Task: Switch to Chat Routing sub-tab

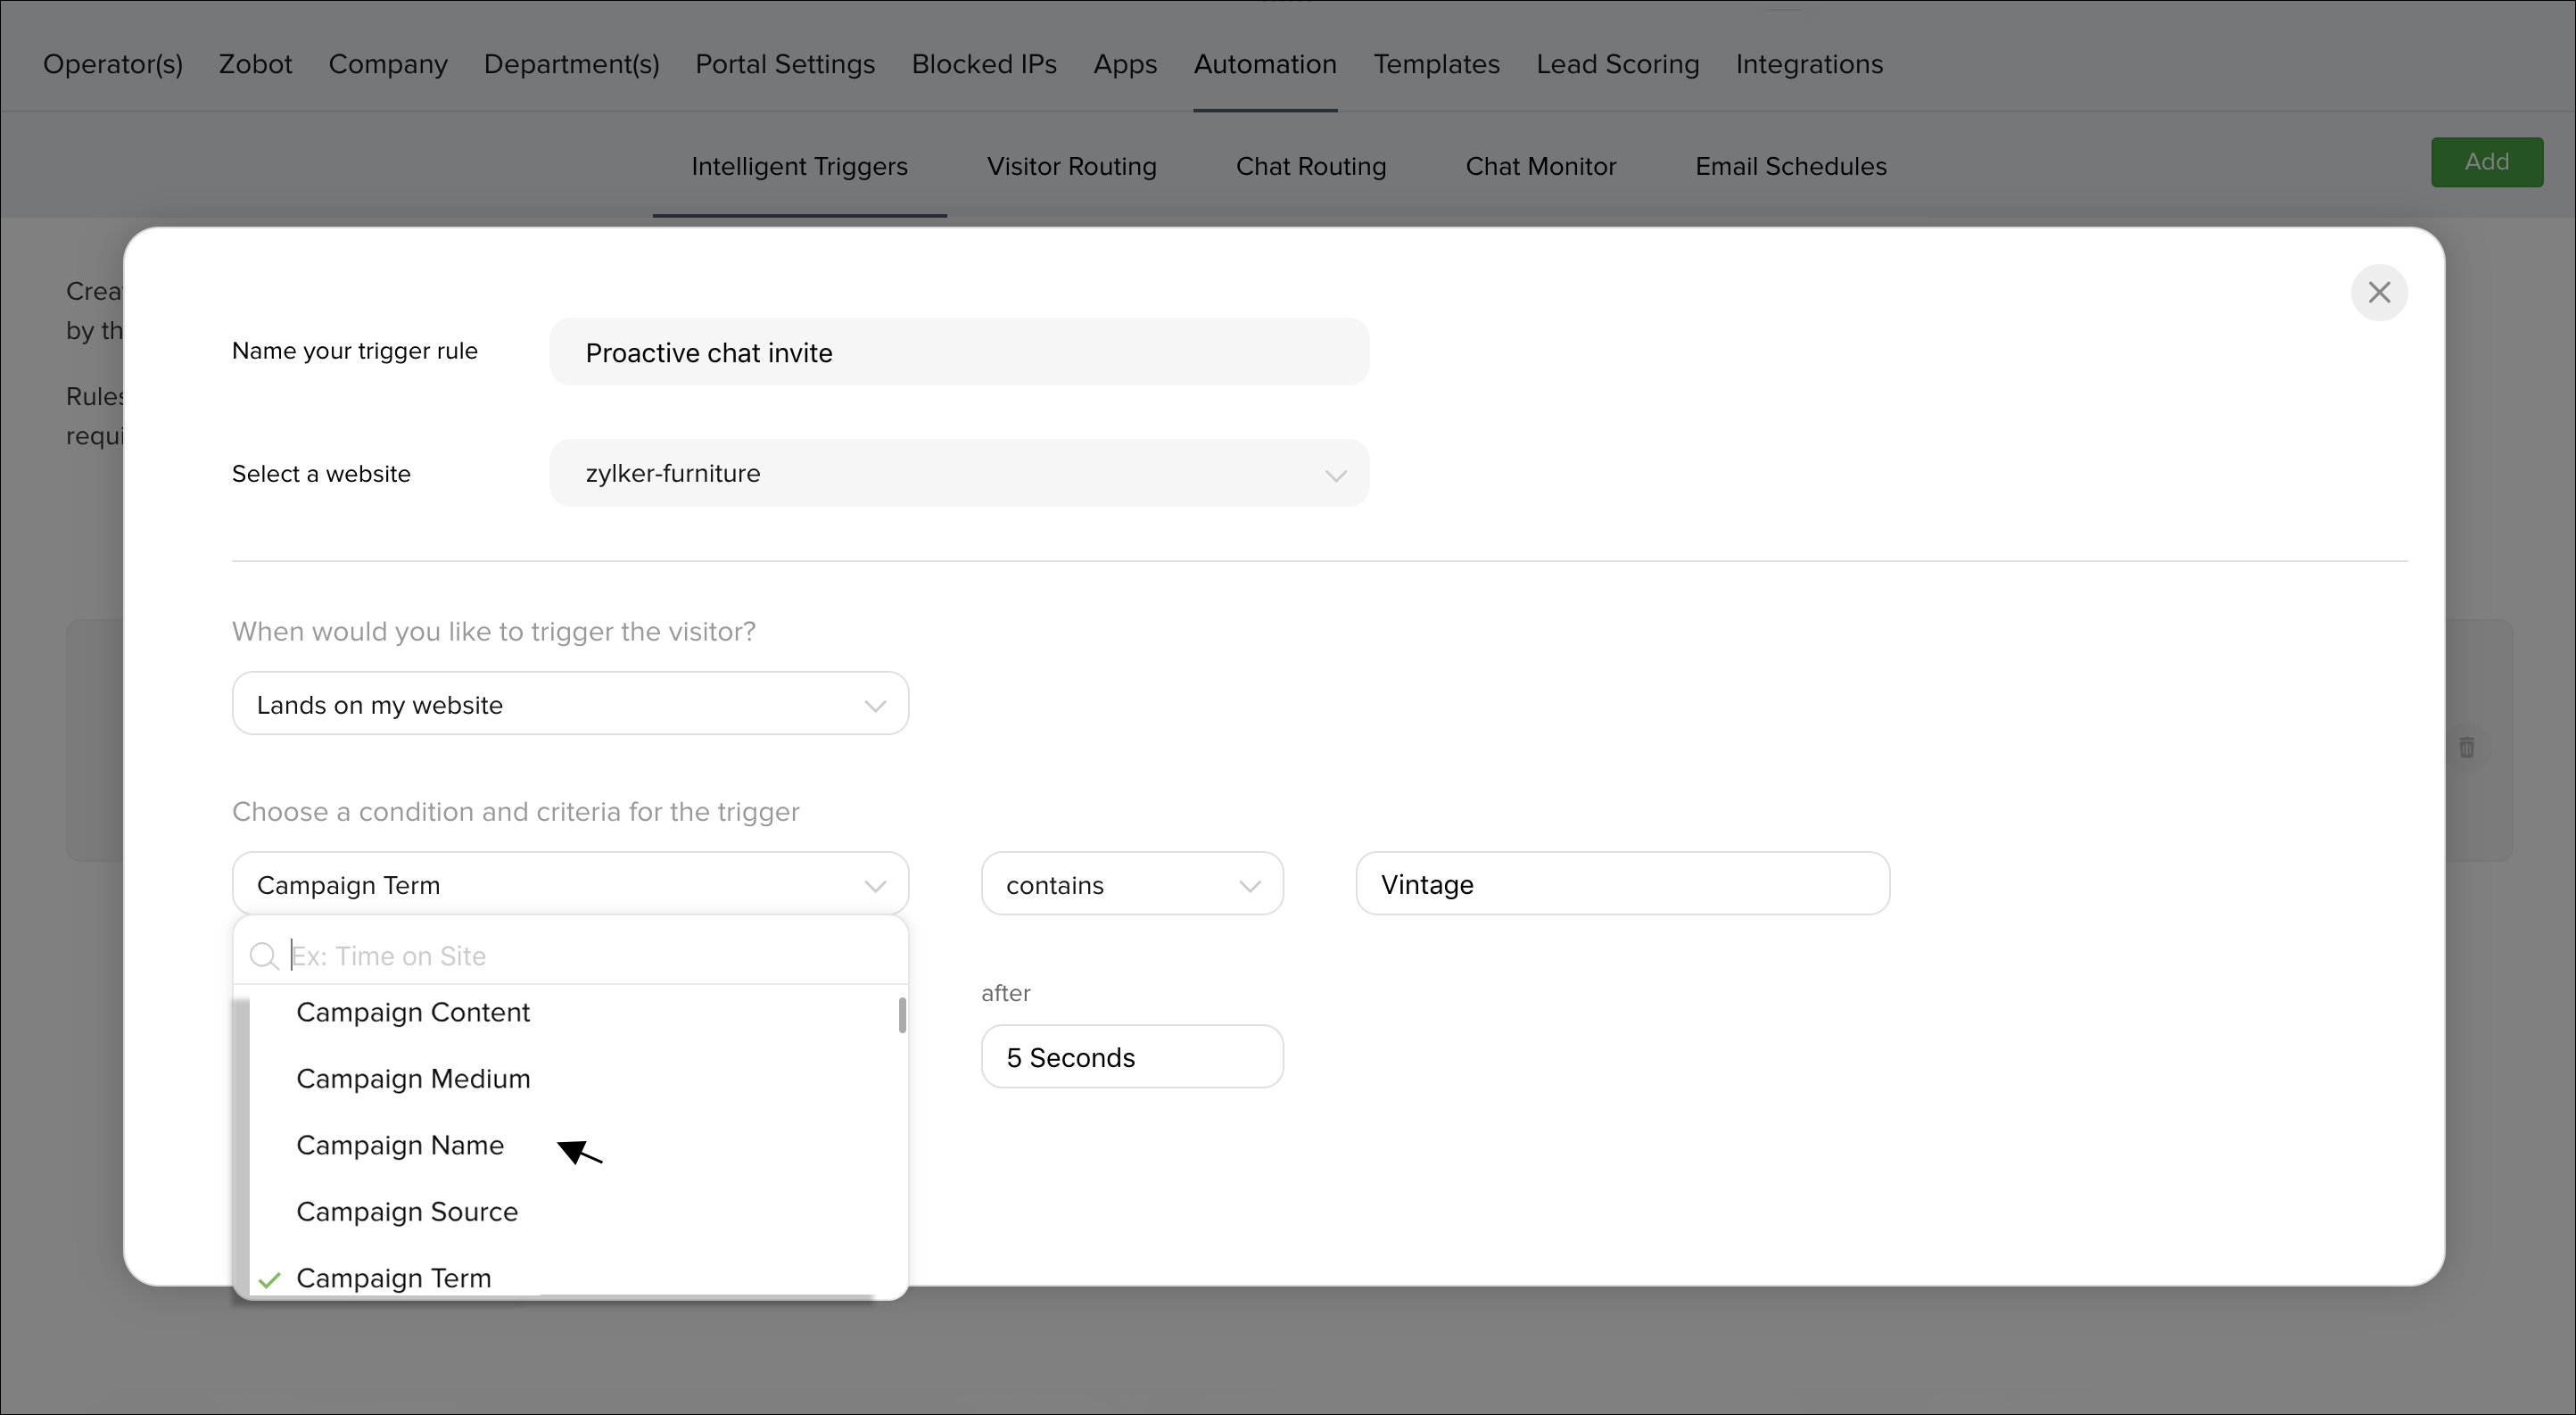Action: pos(1310,166)
